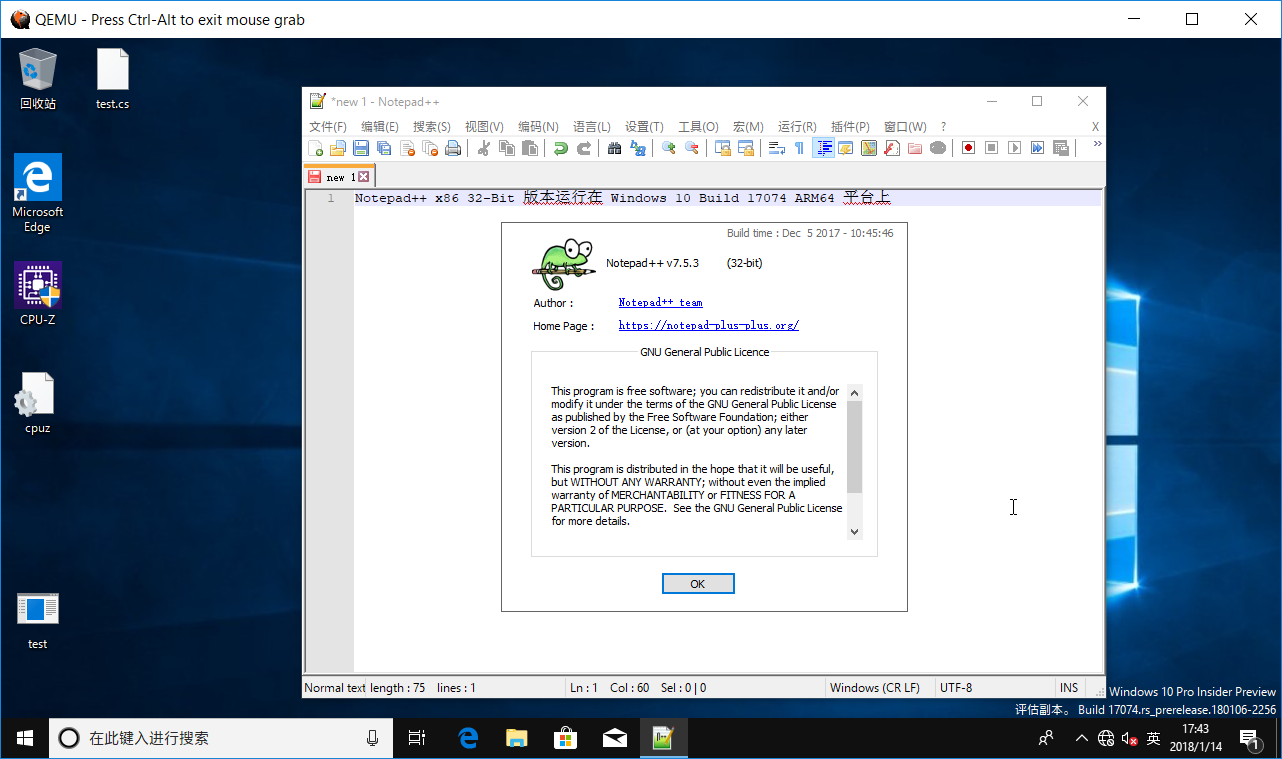Screen dimensions: 1282x759
Task: Start recording a macro
Action: click(x=969, y=147)
